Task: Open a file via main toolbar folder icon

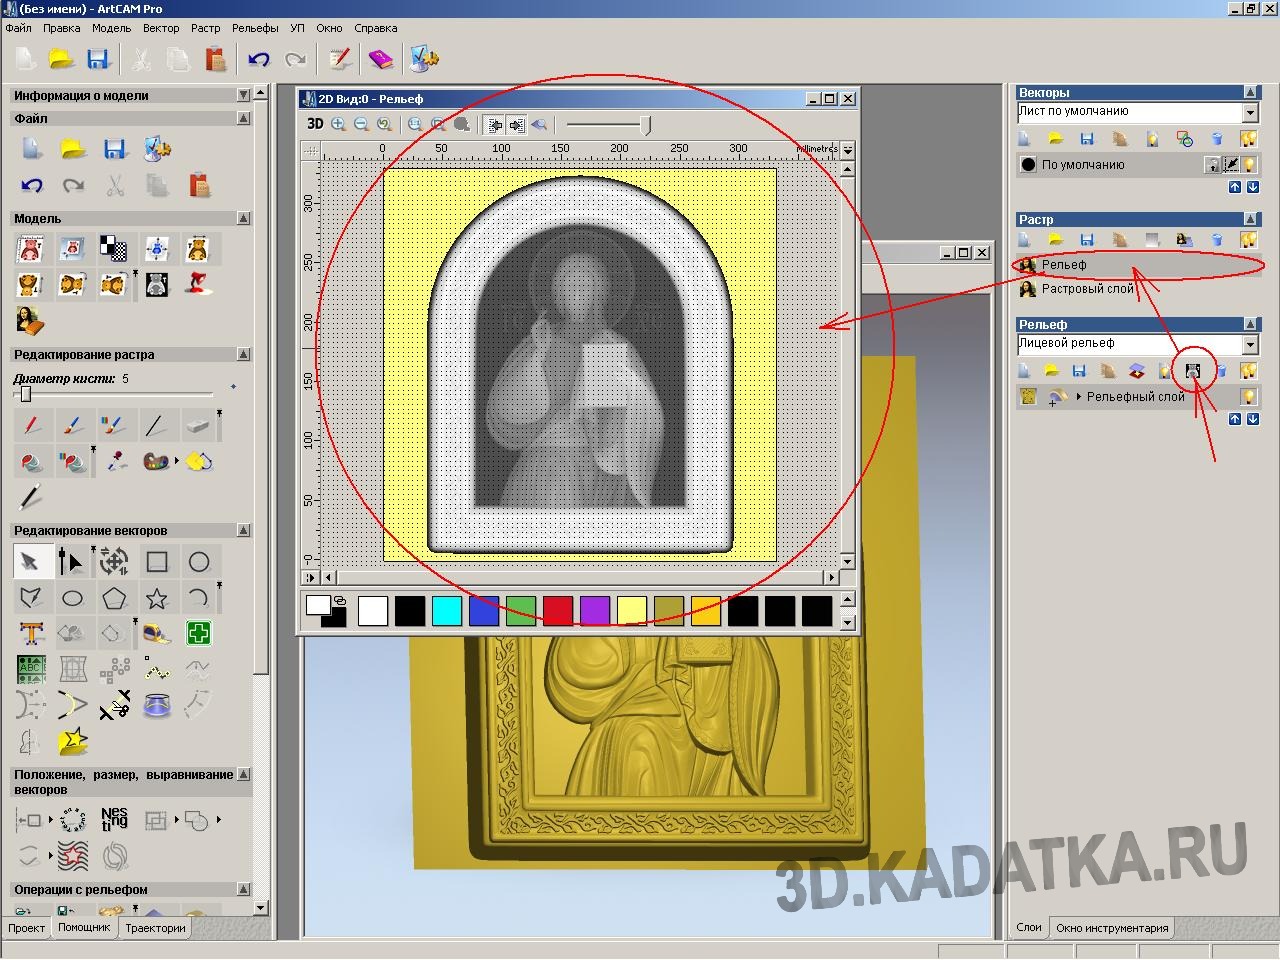Action: (61, 59)
